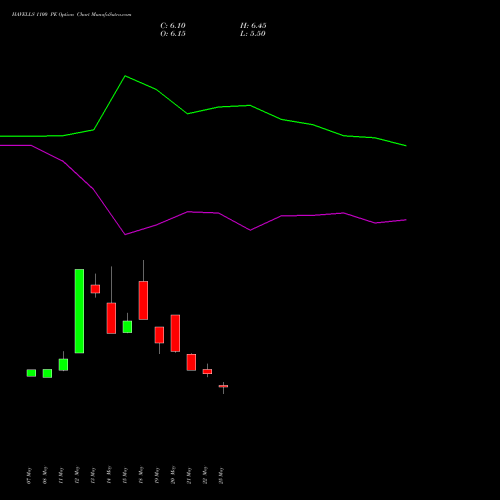Select the 11 May date label
Screen dimensions: 500x500
tap(61, 476)
